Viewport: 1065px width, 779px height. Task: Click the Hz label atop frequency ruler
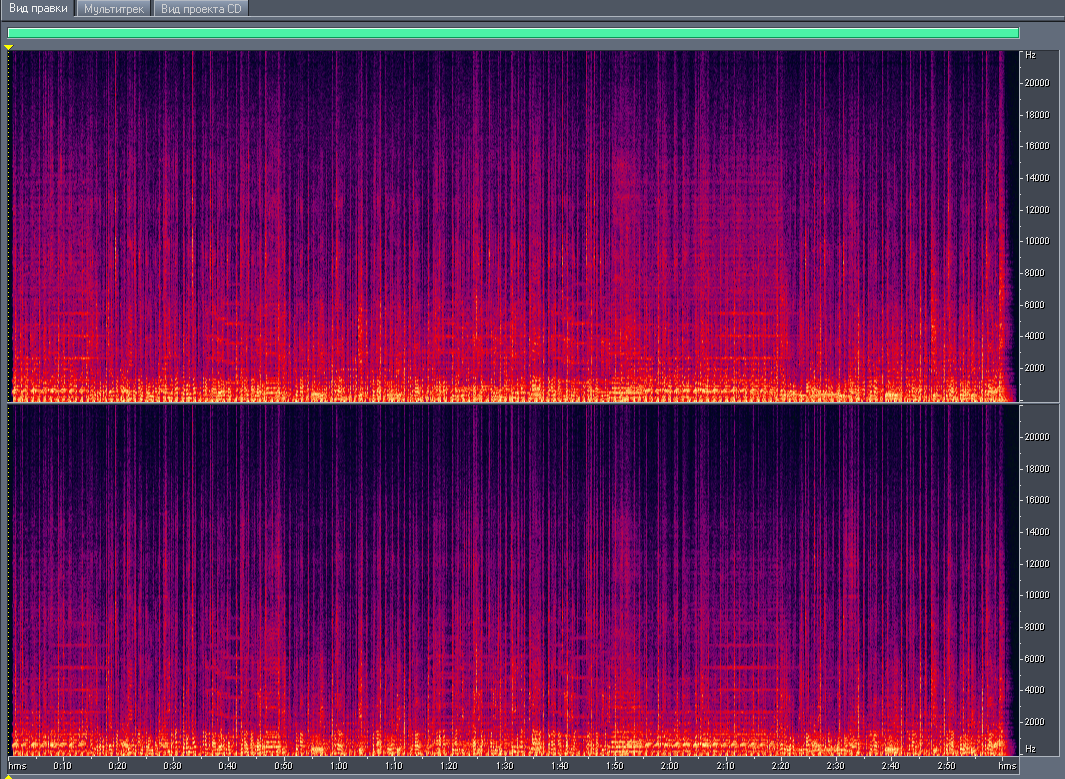[x=1030, y=54]
